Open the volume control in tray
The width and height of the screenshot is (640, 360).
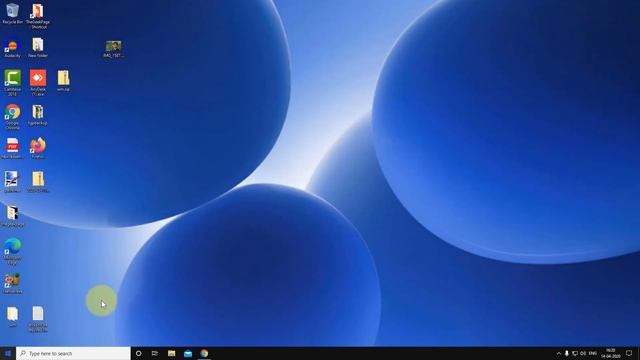click(x=583, y=353)
